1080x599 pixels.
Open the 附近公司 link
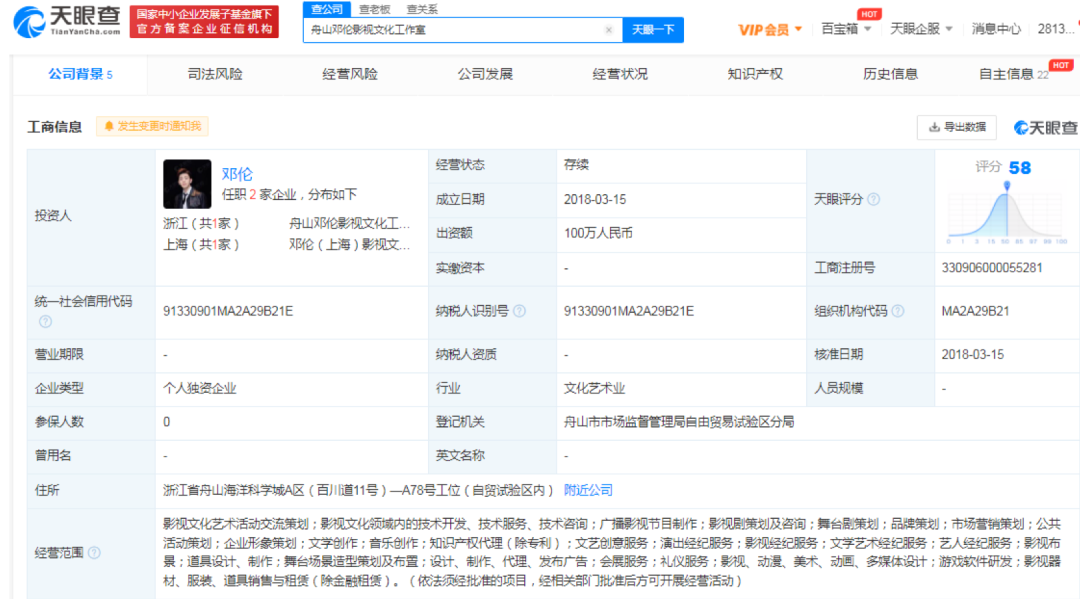pos(588,490)
